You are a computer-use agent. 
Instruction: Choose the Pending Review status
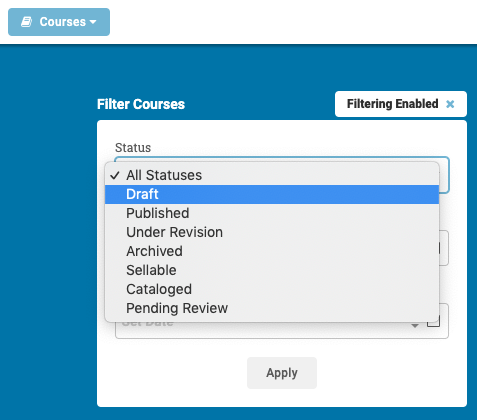coord(272,308)
